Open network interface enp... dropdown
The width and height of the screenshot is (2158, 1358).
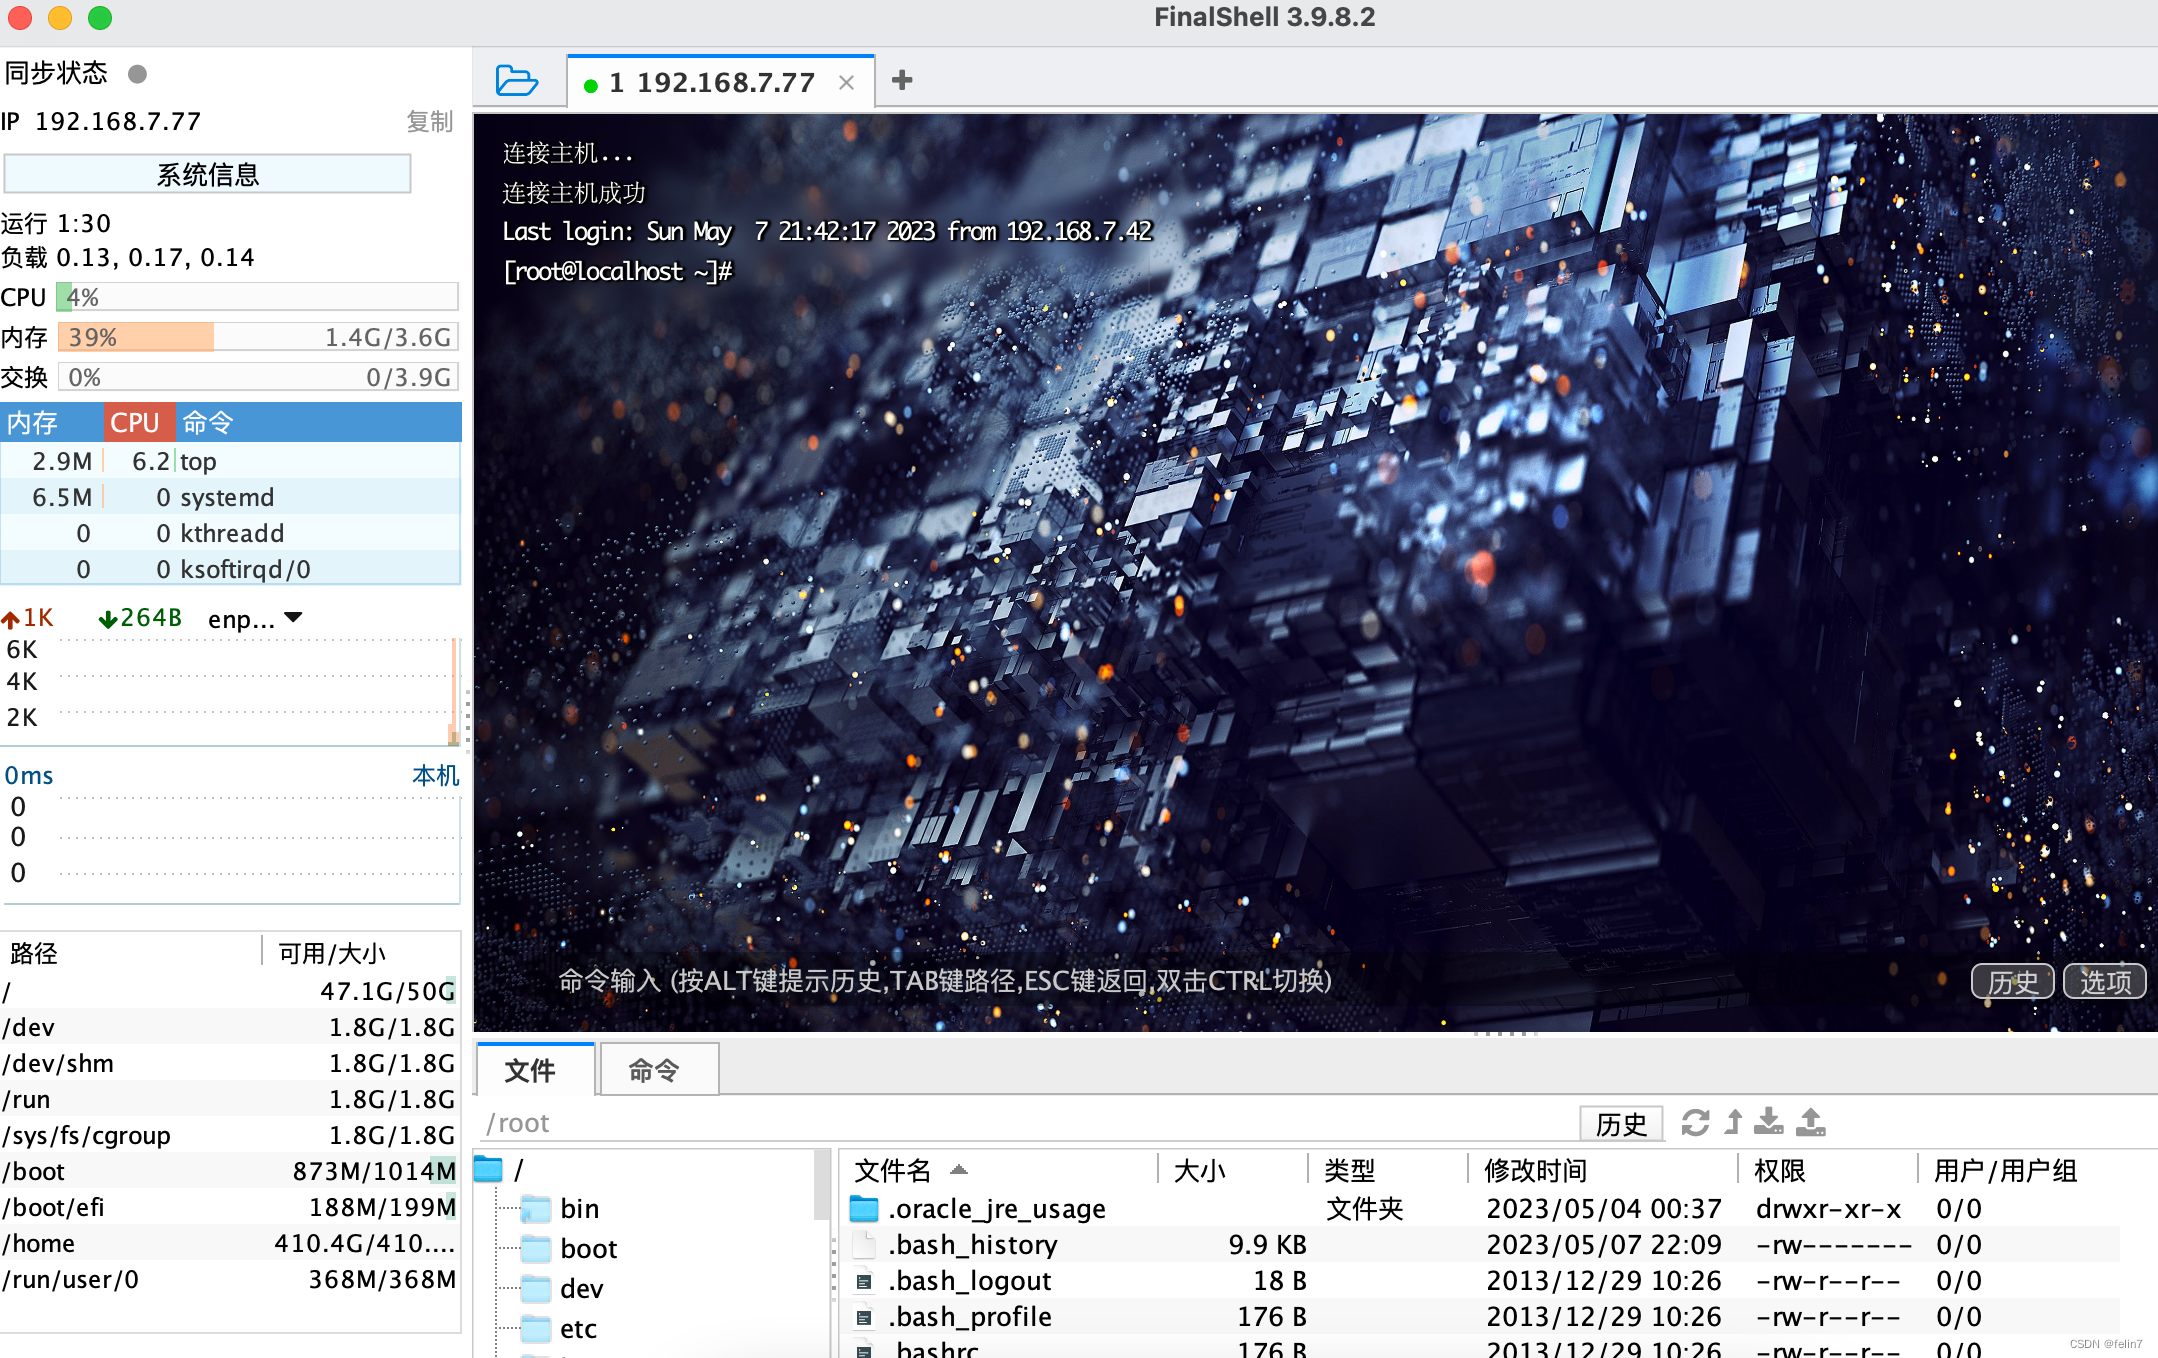(255, 619)
